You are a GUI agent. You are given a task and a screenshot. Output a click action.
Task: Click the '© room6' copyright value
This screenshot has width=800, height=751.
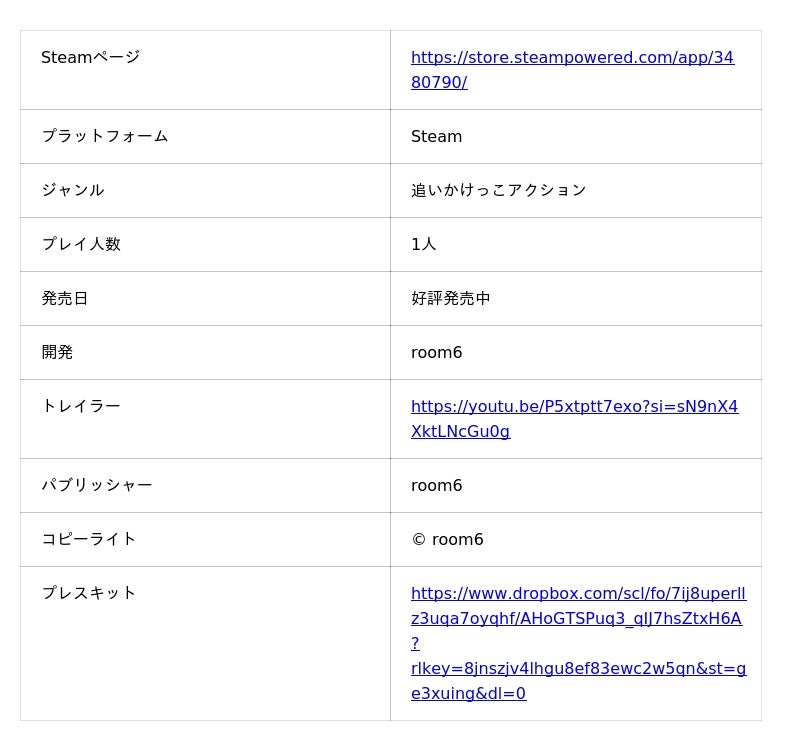point(447,539)
